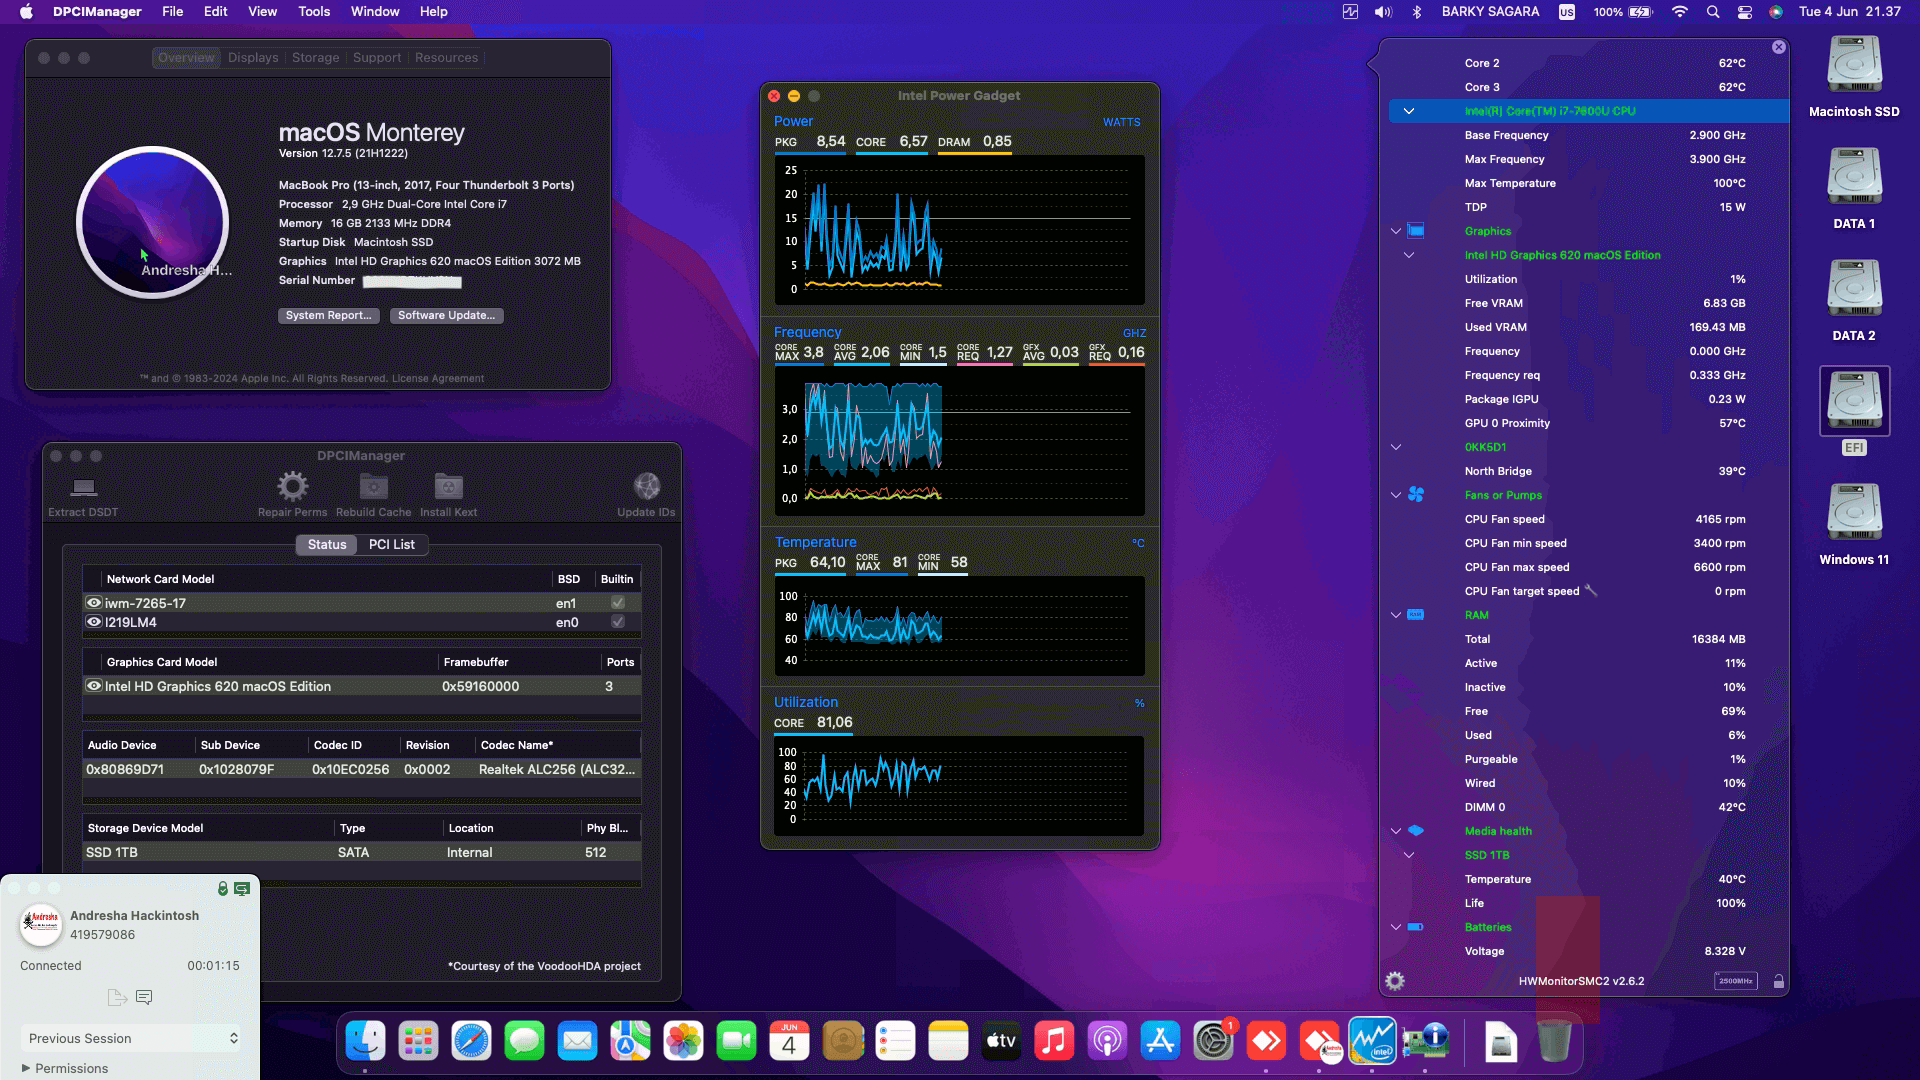Select Status tab in DPCIManager
Viewport: 1920px width, 1080px height.
327,545
